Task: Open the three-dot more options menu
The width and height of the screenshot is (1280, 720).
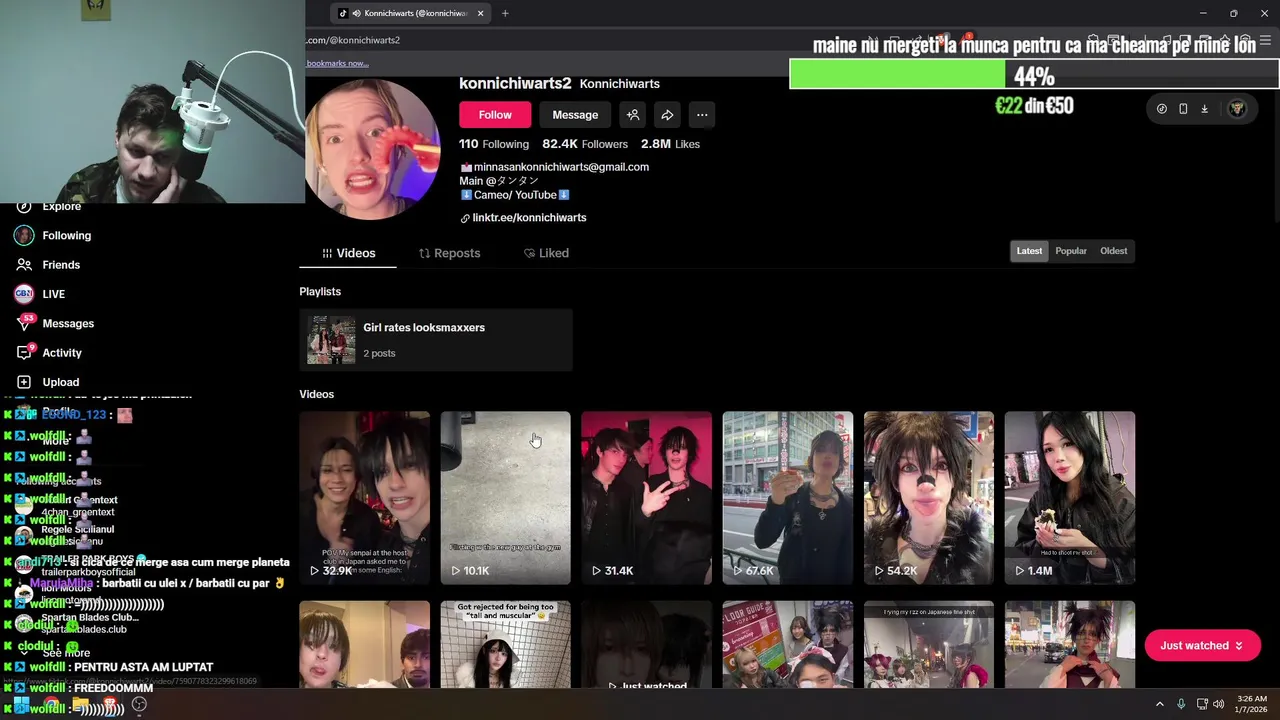Action: [x=702, y=115]
